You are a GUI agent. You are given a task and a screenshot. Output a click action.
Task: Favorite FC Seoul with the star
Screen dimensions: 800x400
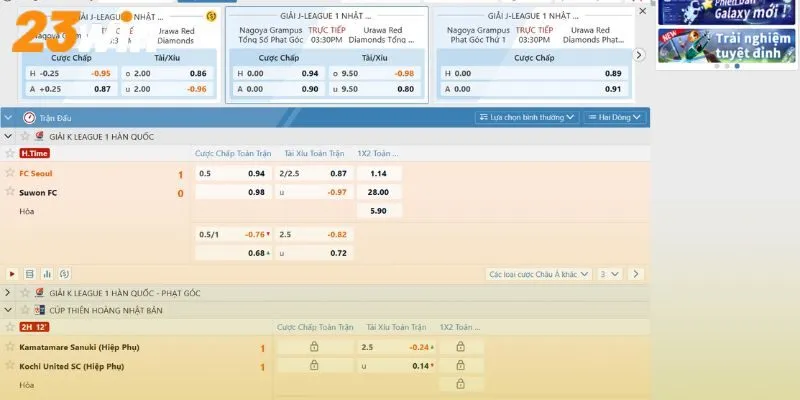[x=11, y=173]
